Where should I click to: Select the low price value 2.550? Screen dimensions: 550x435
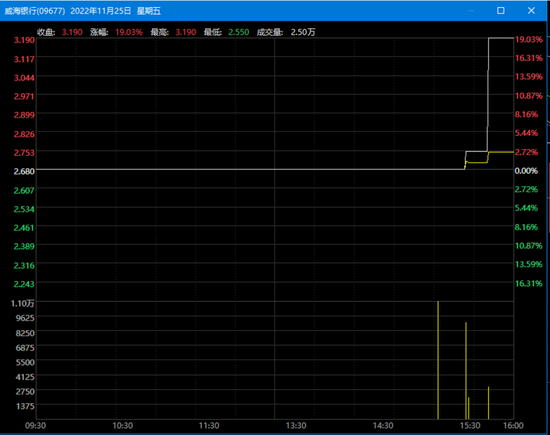[239, 32]
